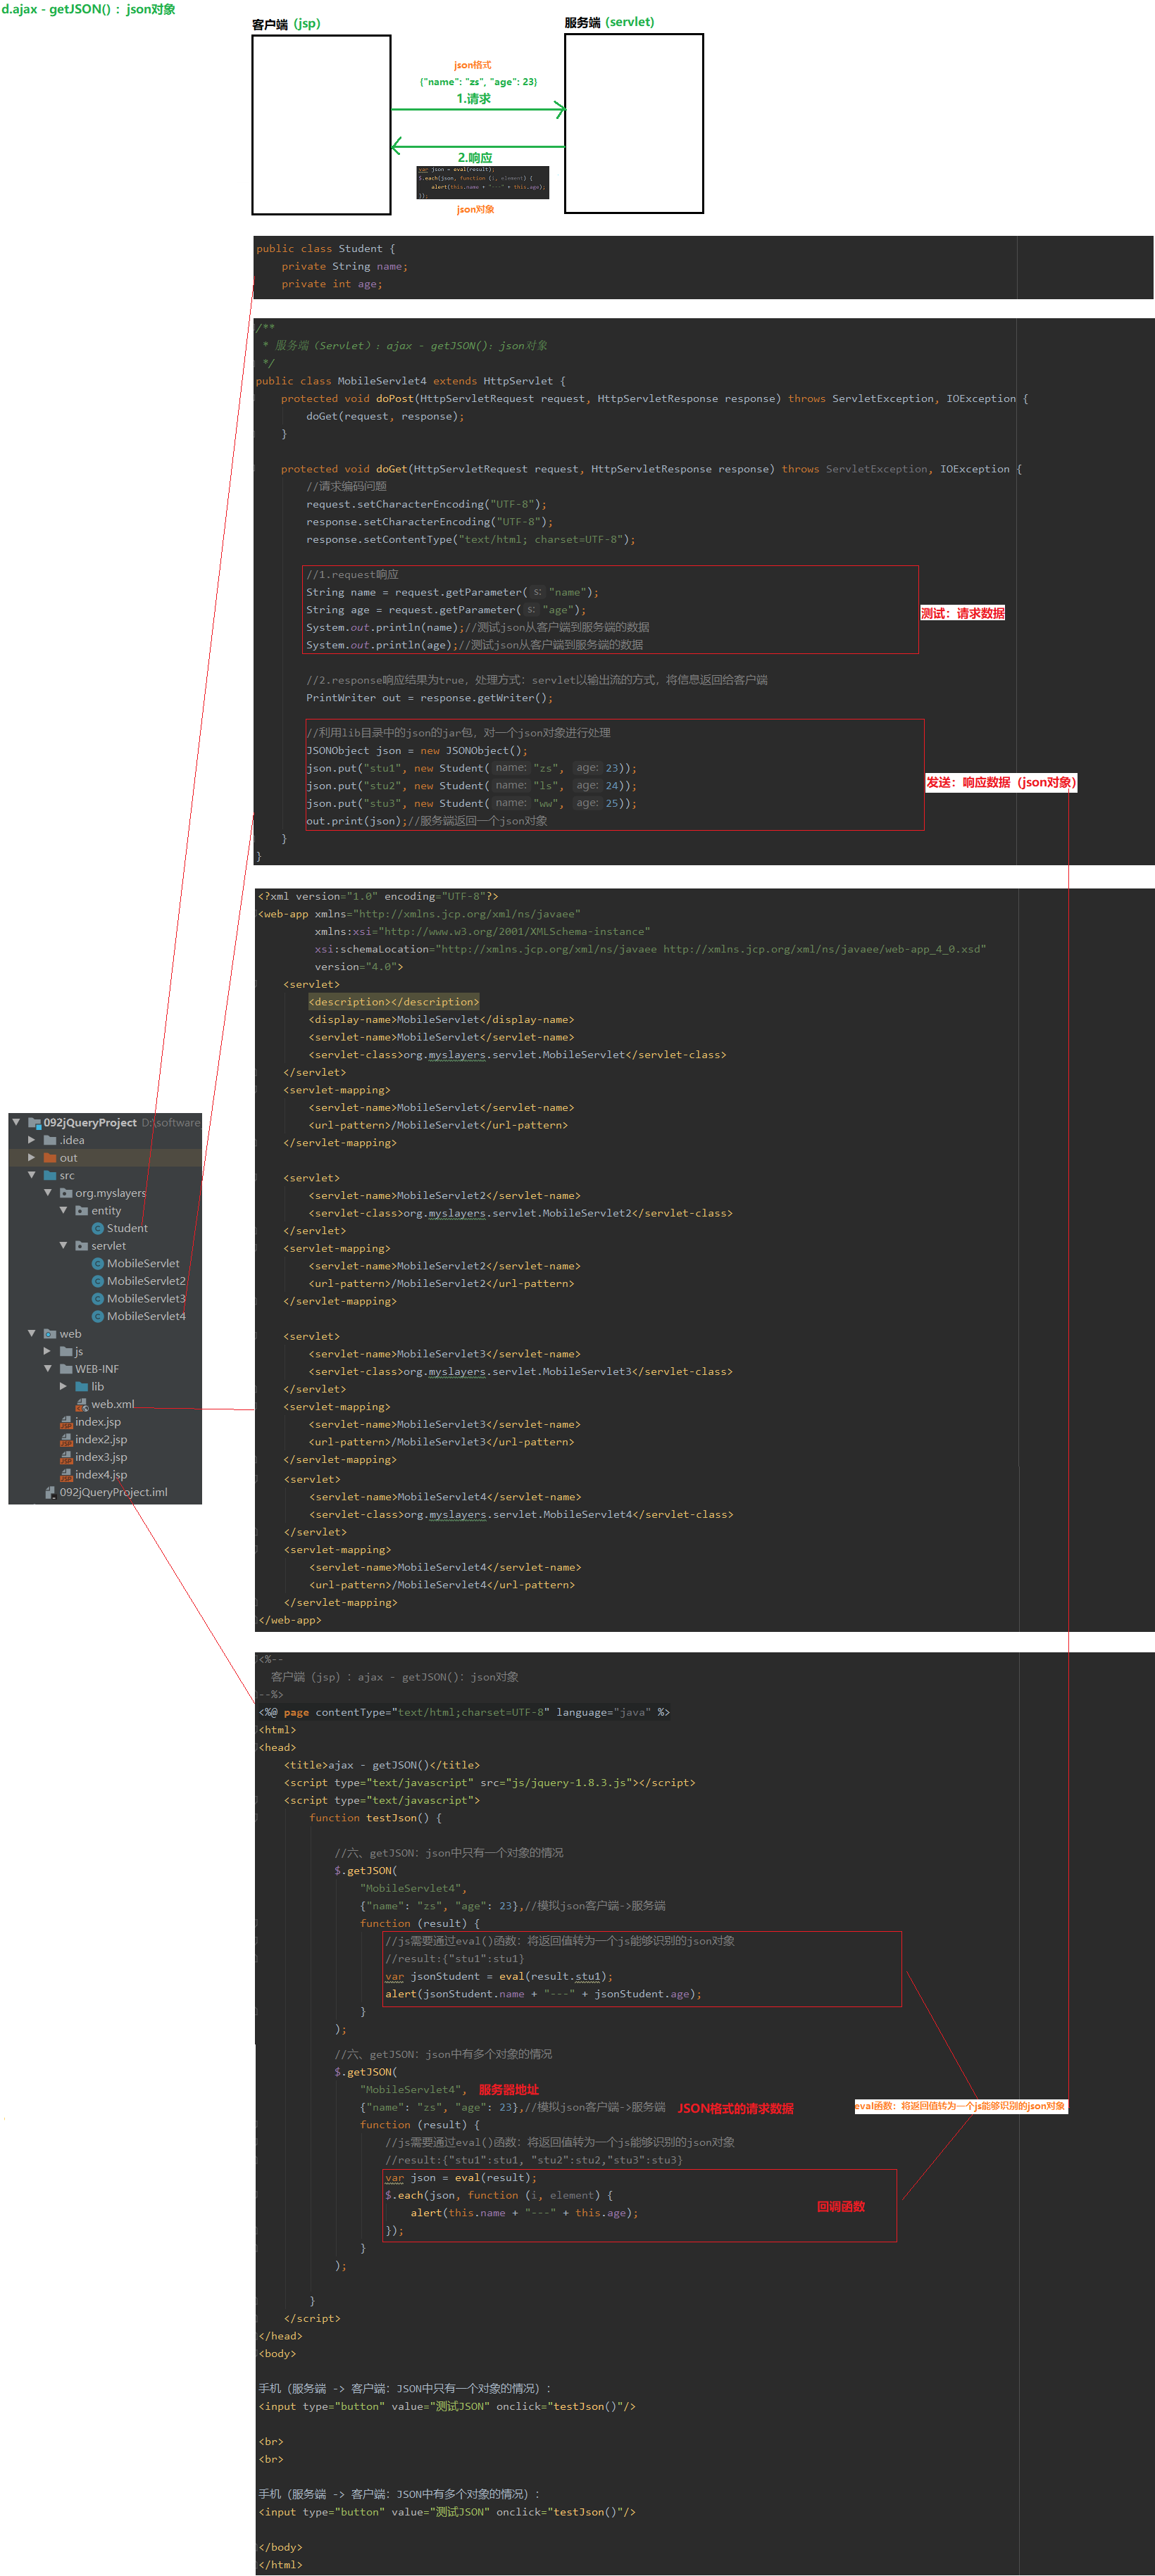
Task: Click the MobileServlet class icon
Action: coord(98,1264)
